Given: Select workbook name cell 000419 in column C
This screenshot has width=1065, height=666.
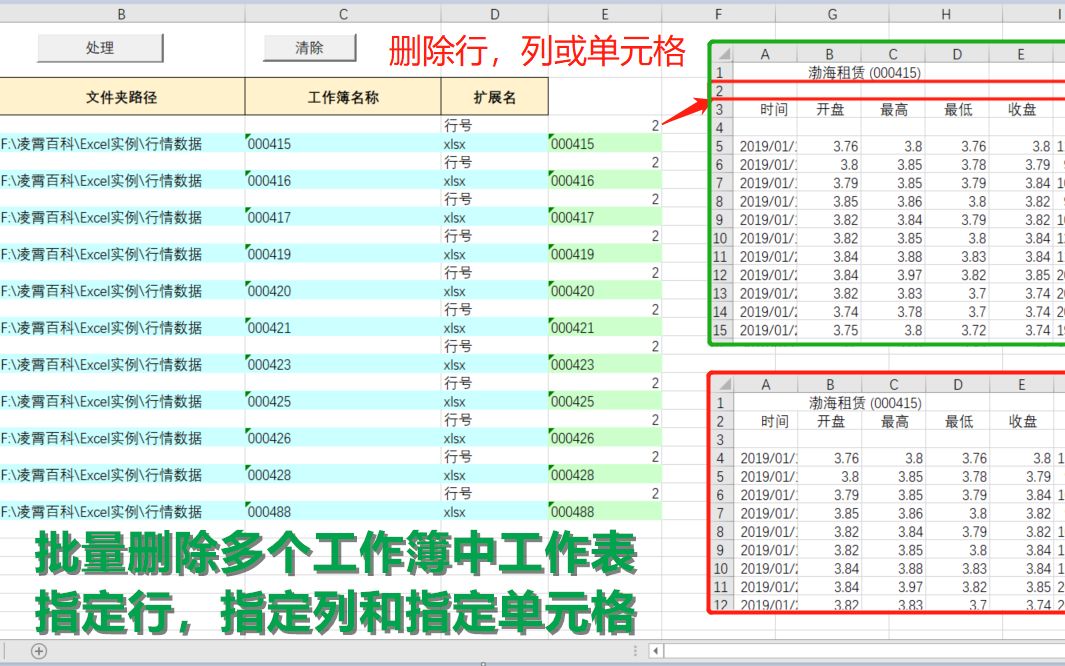Looking at the screenshot, I should [343, 253].
